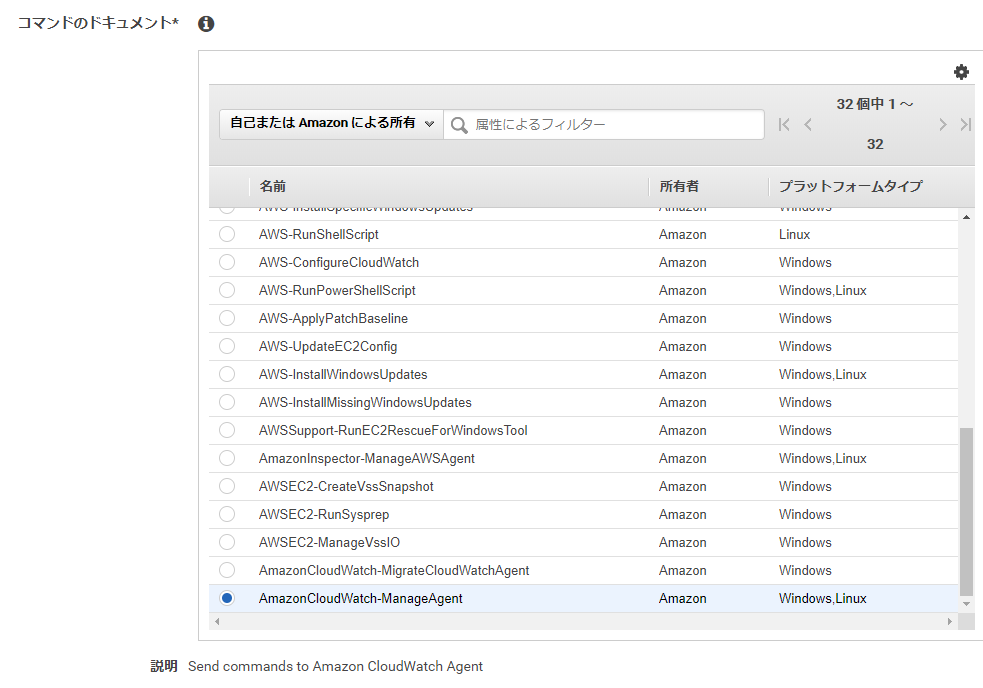Go to next page of documents
This screenshot has height=688, width=983.
click(x=942, y=125)
